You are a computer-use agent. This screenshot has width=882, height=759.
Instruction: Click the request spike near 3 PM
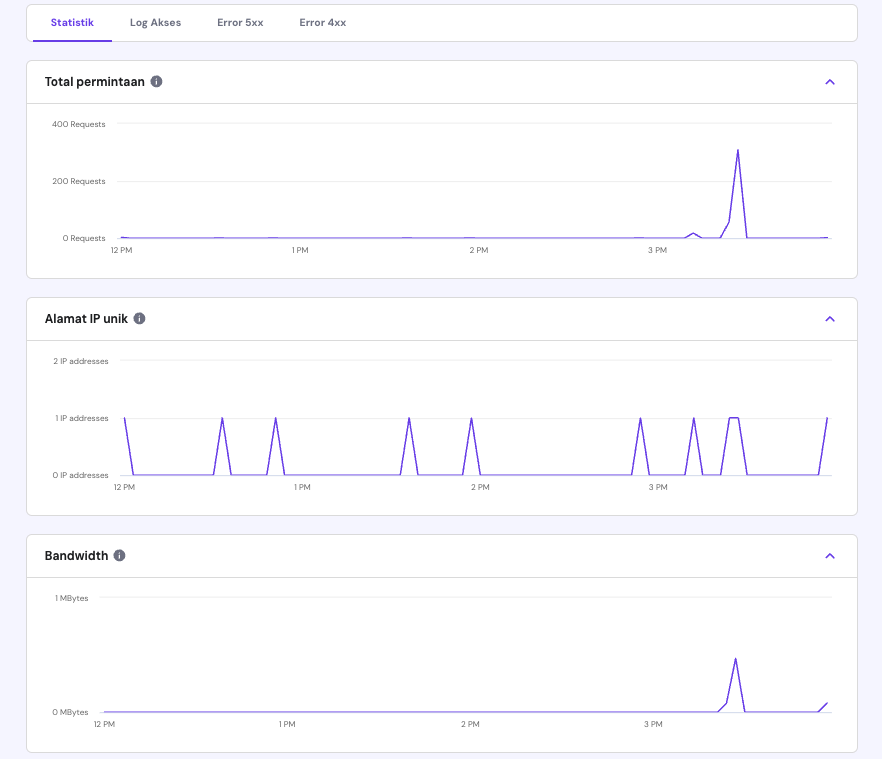[x=738, y=150]
